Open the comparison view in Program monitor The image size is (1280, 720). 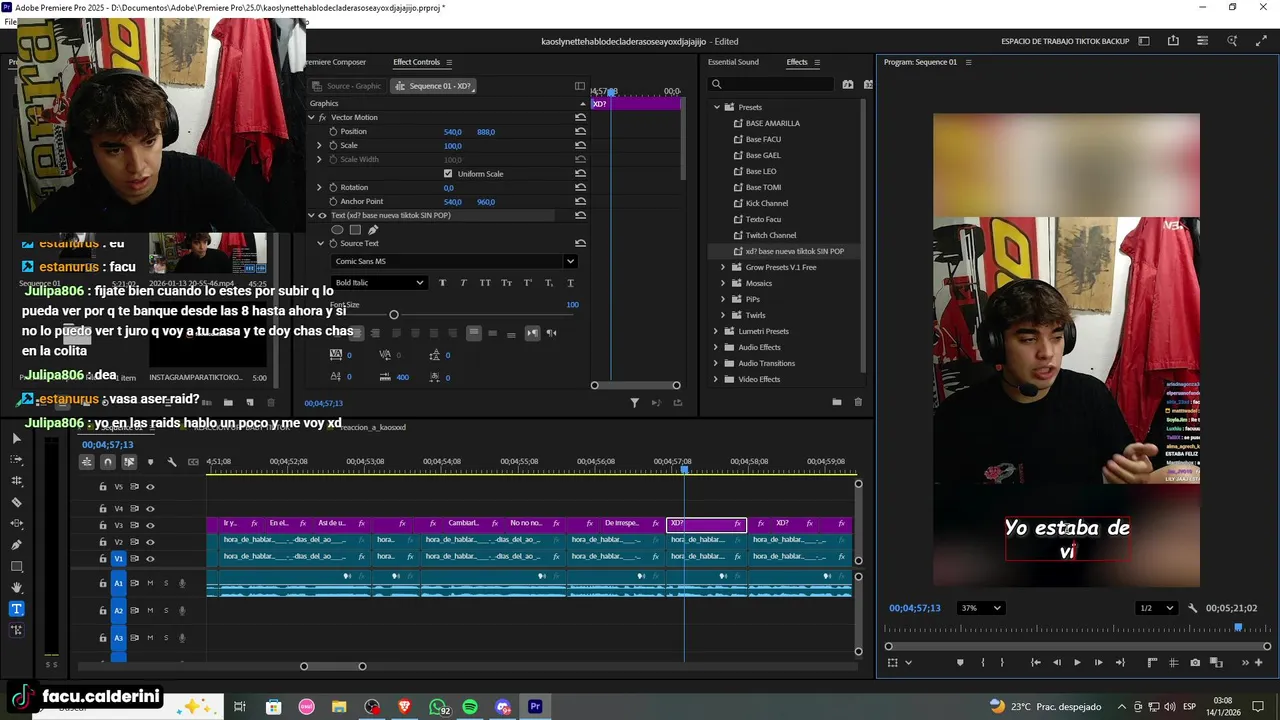point(1217,662)
